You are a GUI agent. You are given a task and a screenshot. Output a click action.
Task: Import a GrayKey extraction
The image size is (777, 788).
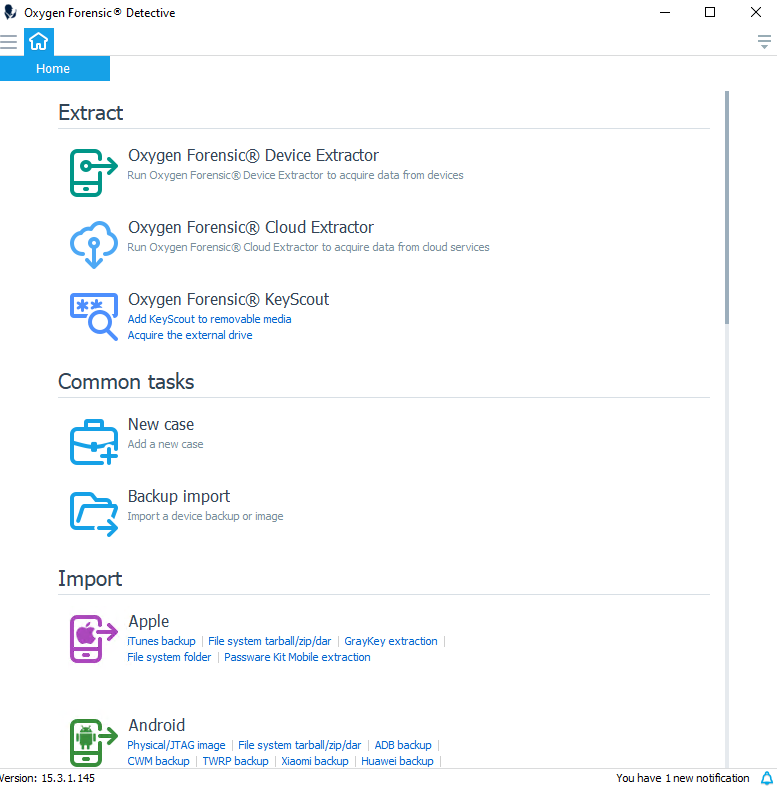click(x=391, y=641)
